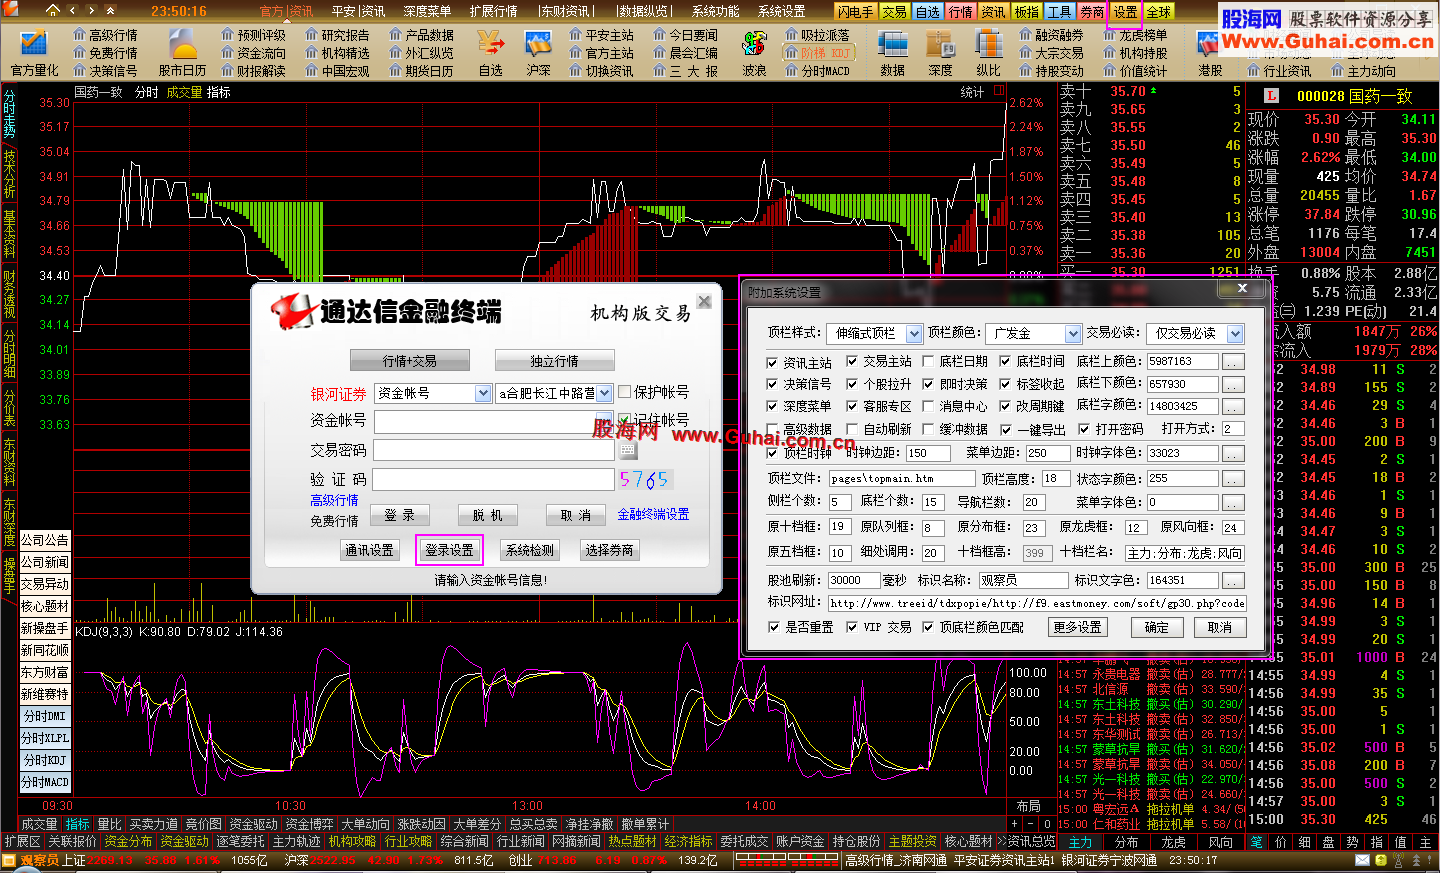Open the 沪深 market icon
The height and width of the screenshot is (873, 1440).
coord(538,53)
